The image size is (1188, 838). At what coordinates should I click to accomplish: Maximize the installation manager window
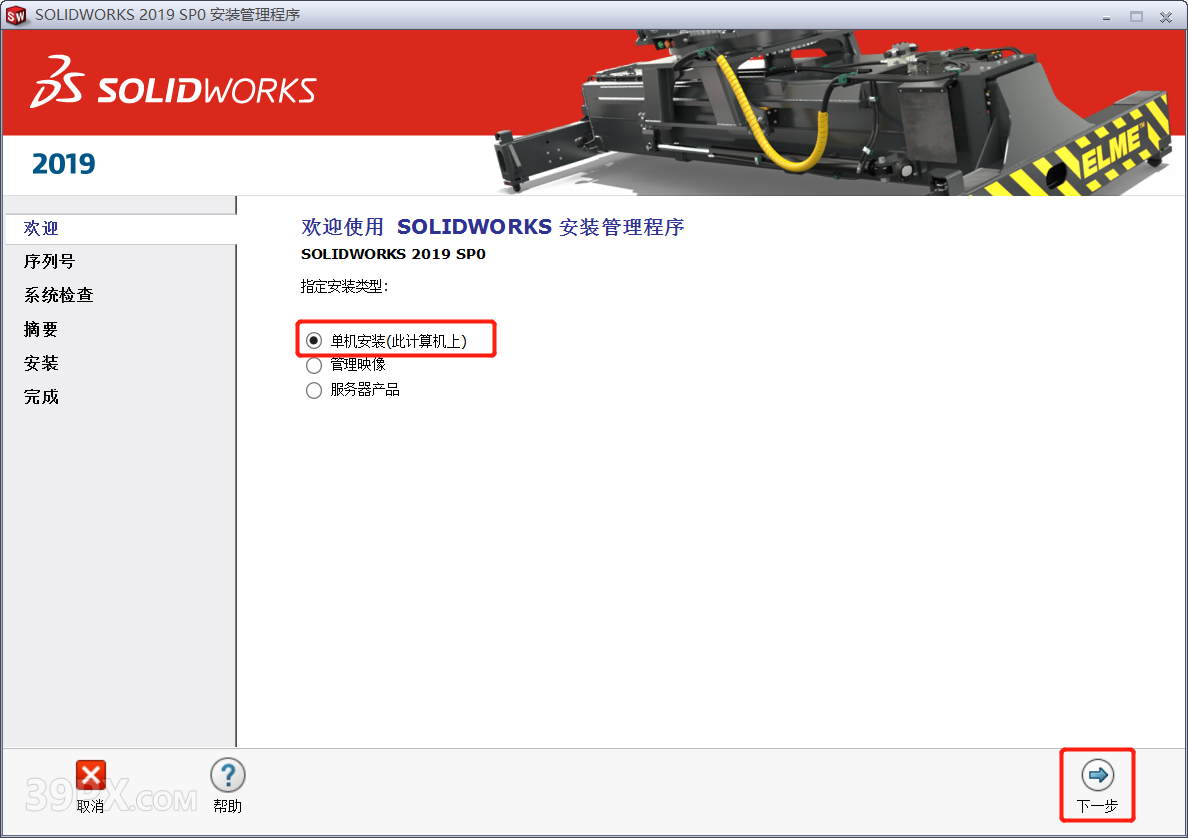1136,16
